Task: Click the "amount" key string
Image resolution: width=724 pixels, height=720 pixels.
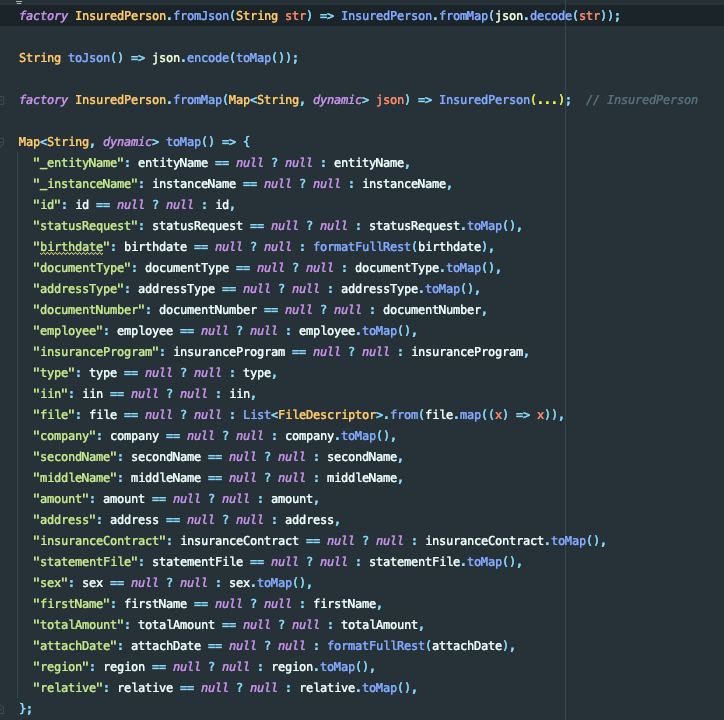Action: [61, 499]
